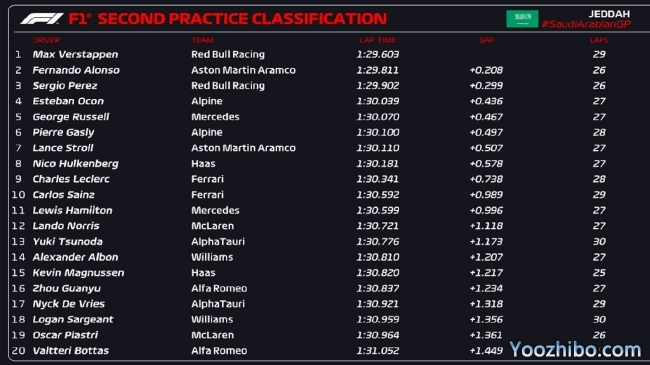Click the DRIVER column header

pyautogui.click(x=46, y=40)
